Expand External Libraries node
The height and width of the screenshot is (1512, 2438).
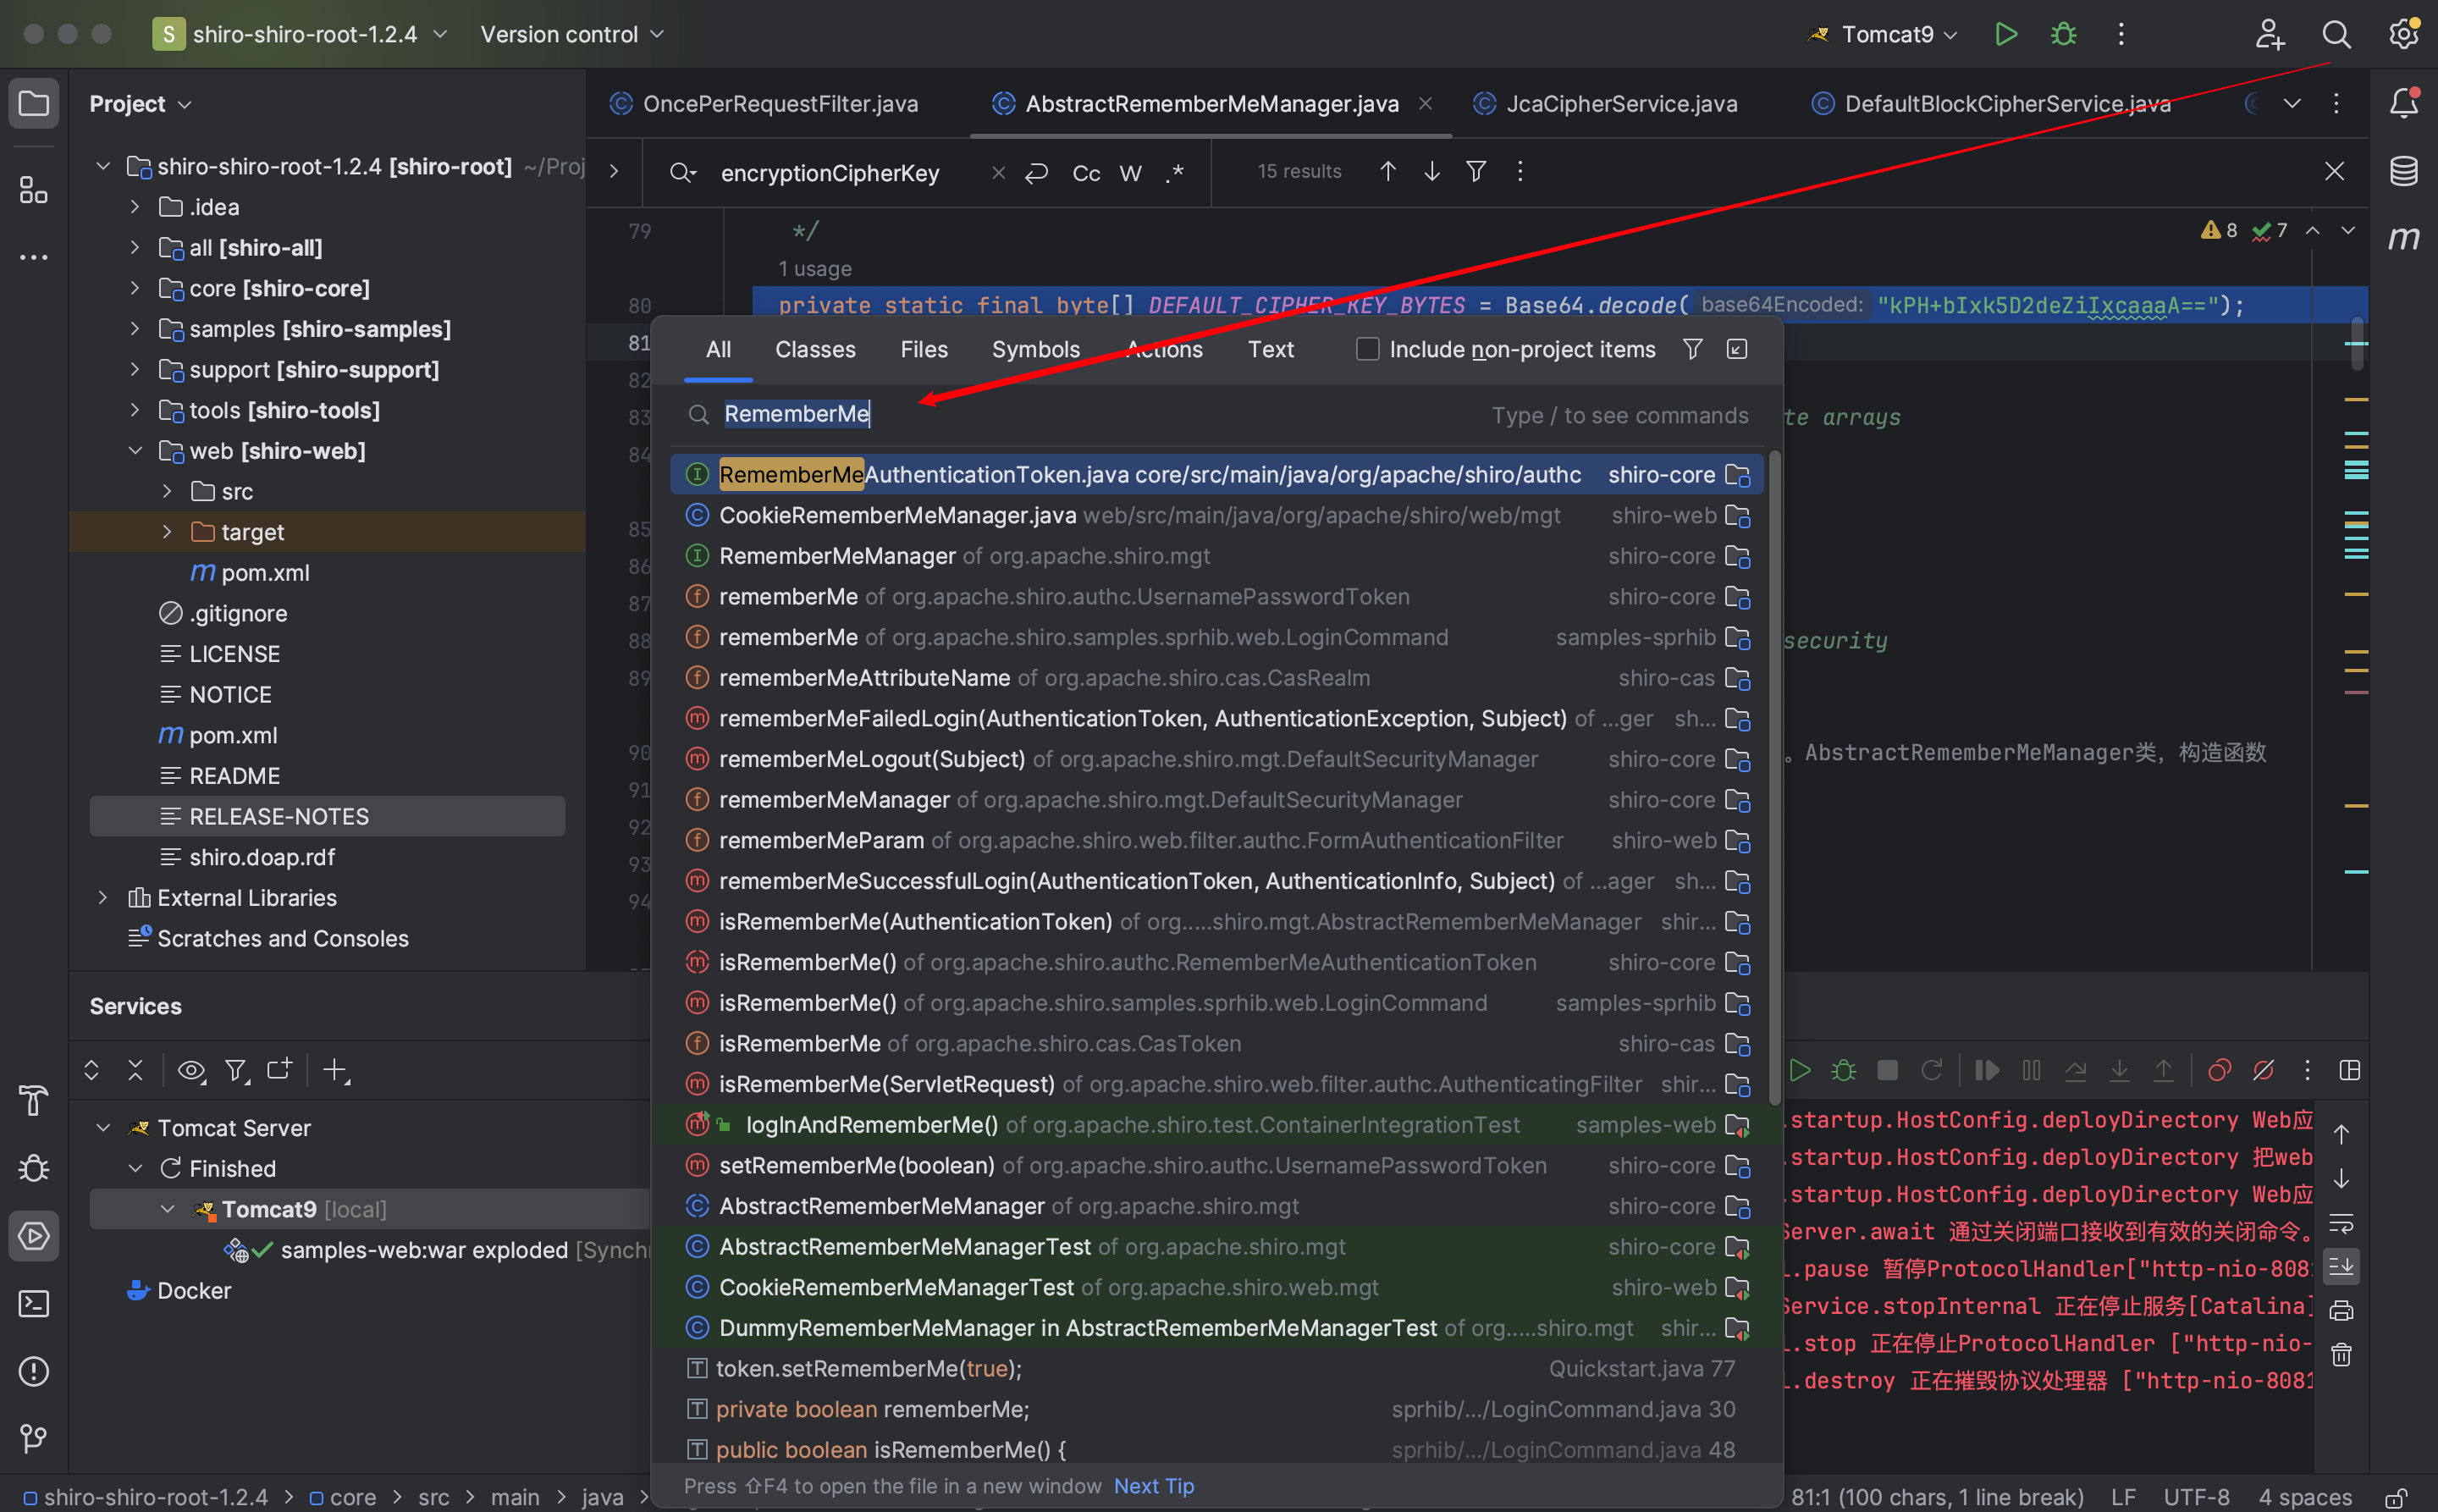102,898
